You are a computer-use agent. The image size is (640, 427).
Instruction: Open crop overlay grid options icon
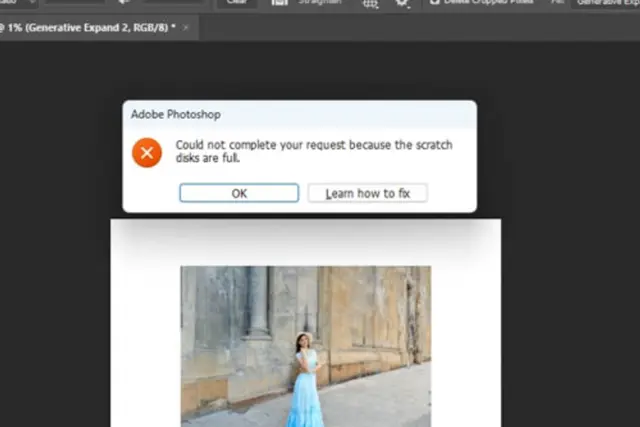click(370, 3)
